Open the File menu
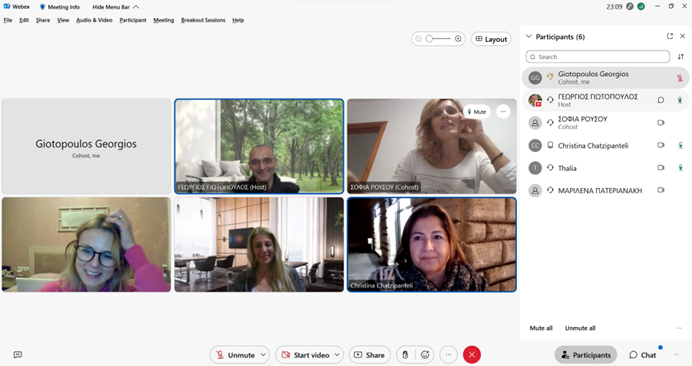This screenshot has height=366, width=692. click(8, 20)
